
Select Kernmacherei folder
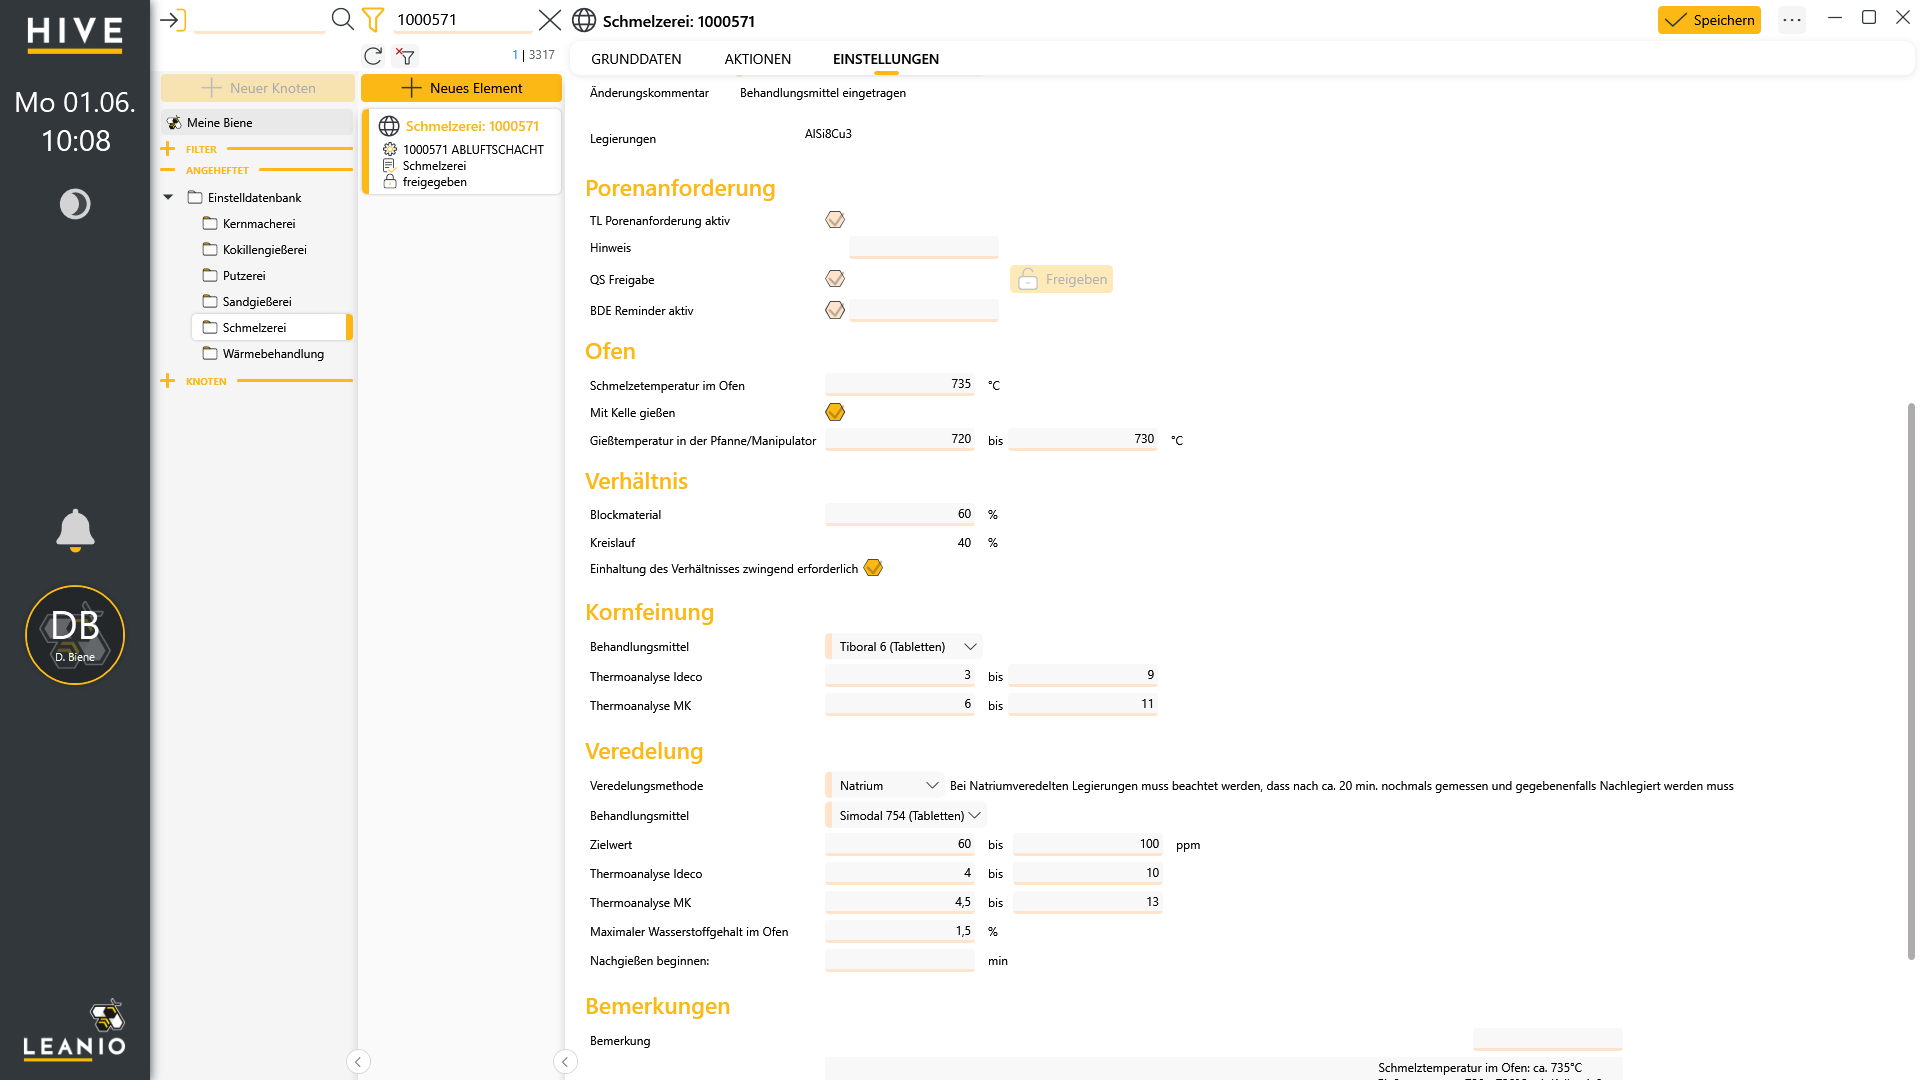coord(258,224)
